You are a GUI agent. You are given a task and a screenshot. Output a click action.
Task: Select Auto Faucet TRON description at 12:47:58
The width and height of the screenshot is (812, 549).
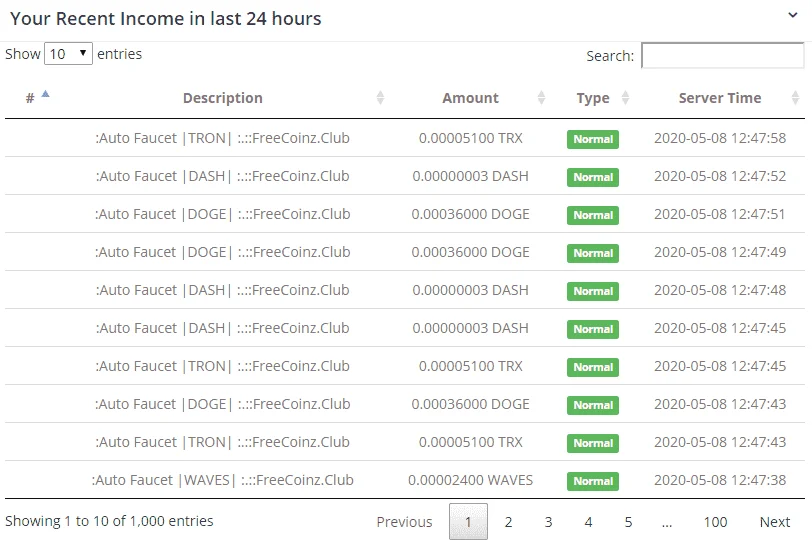click(223, 138)
